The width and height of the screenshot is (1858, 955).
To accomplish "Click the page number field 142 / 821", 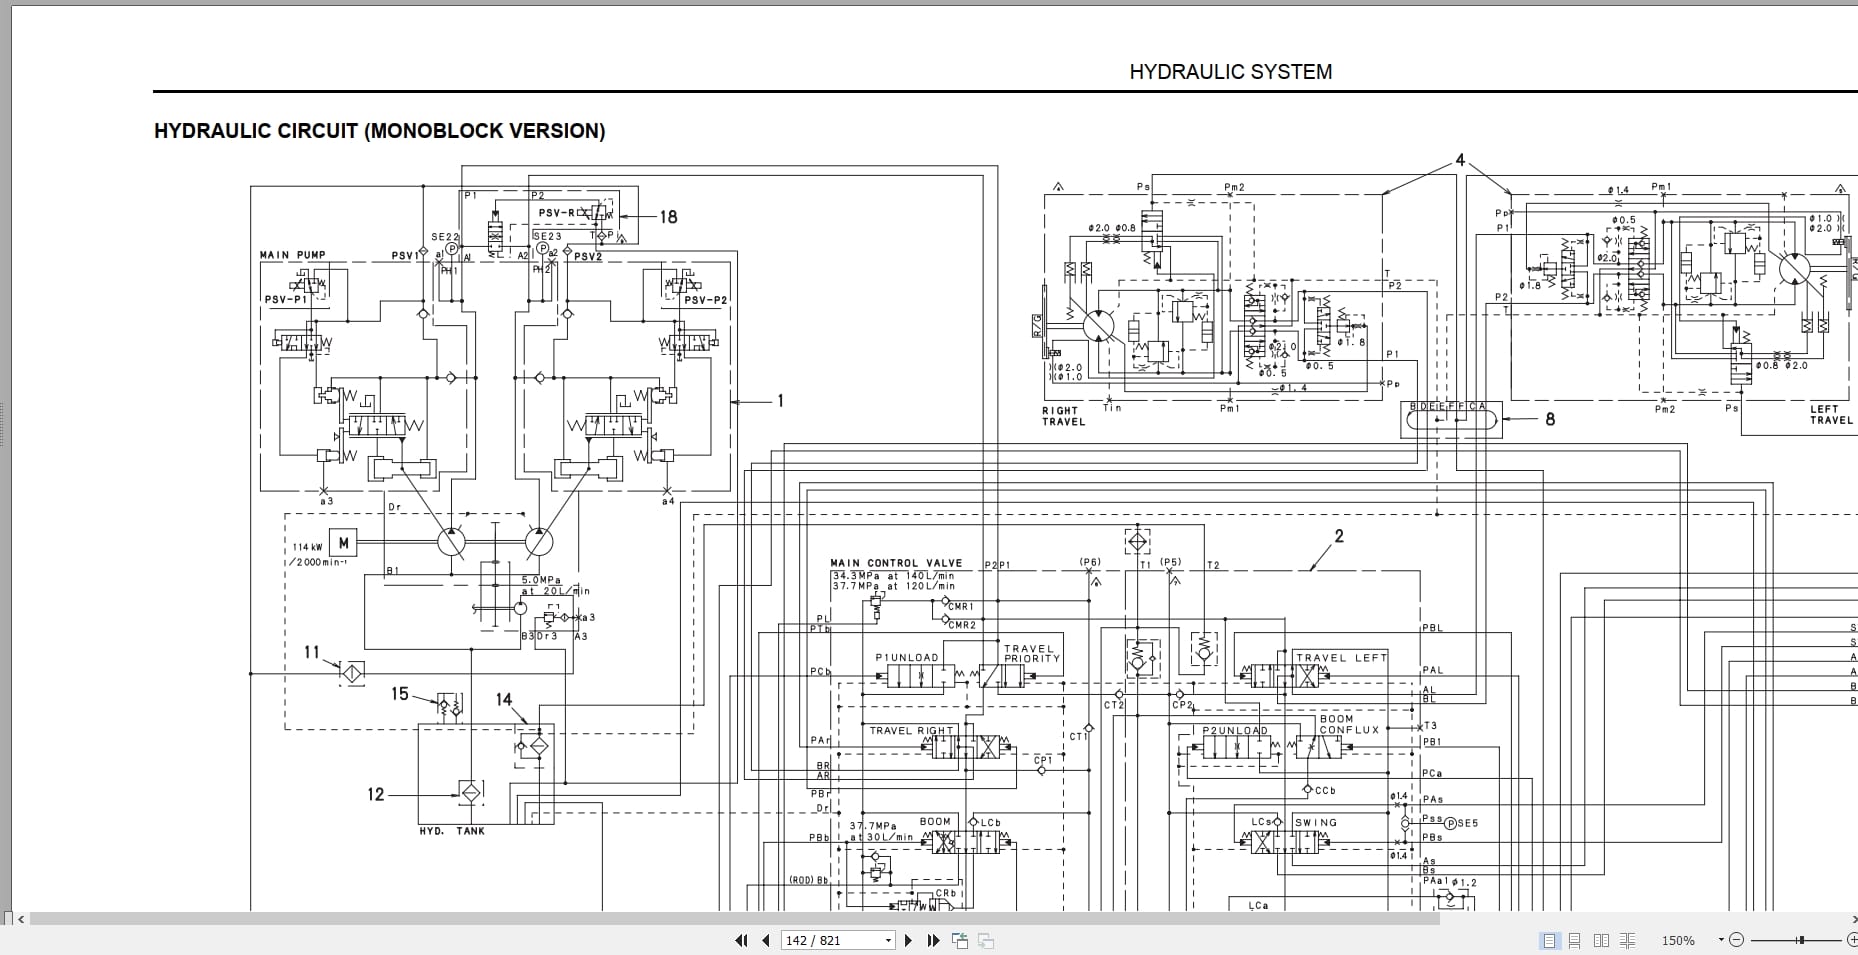I will click(831, 940).
